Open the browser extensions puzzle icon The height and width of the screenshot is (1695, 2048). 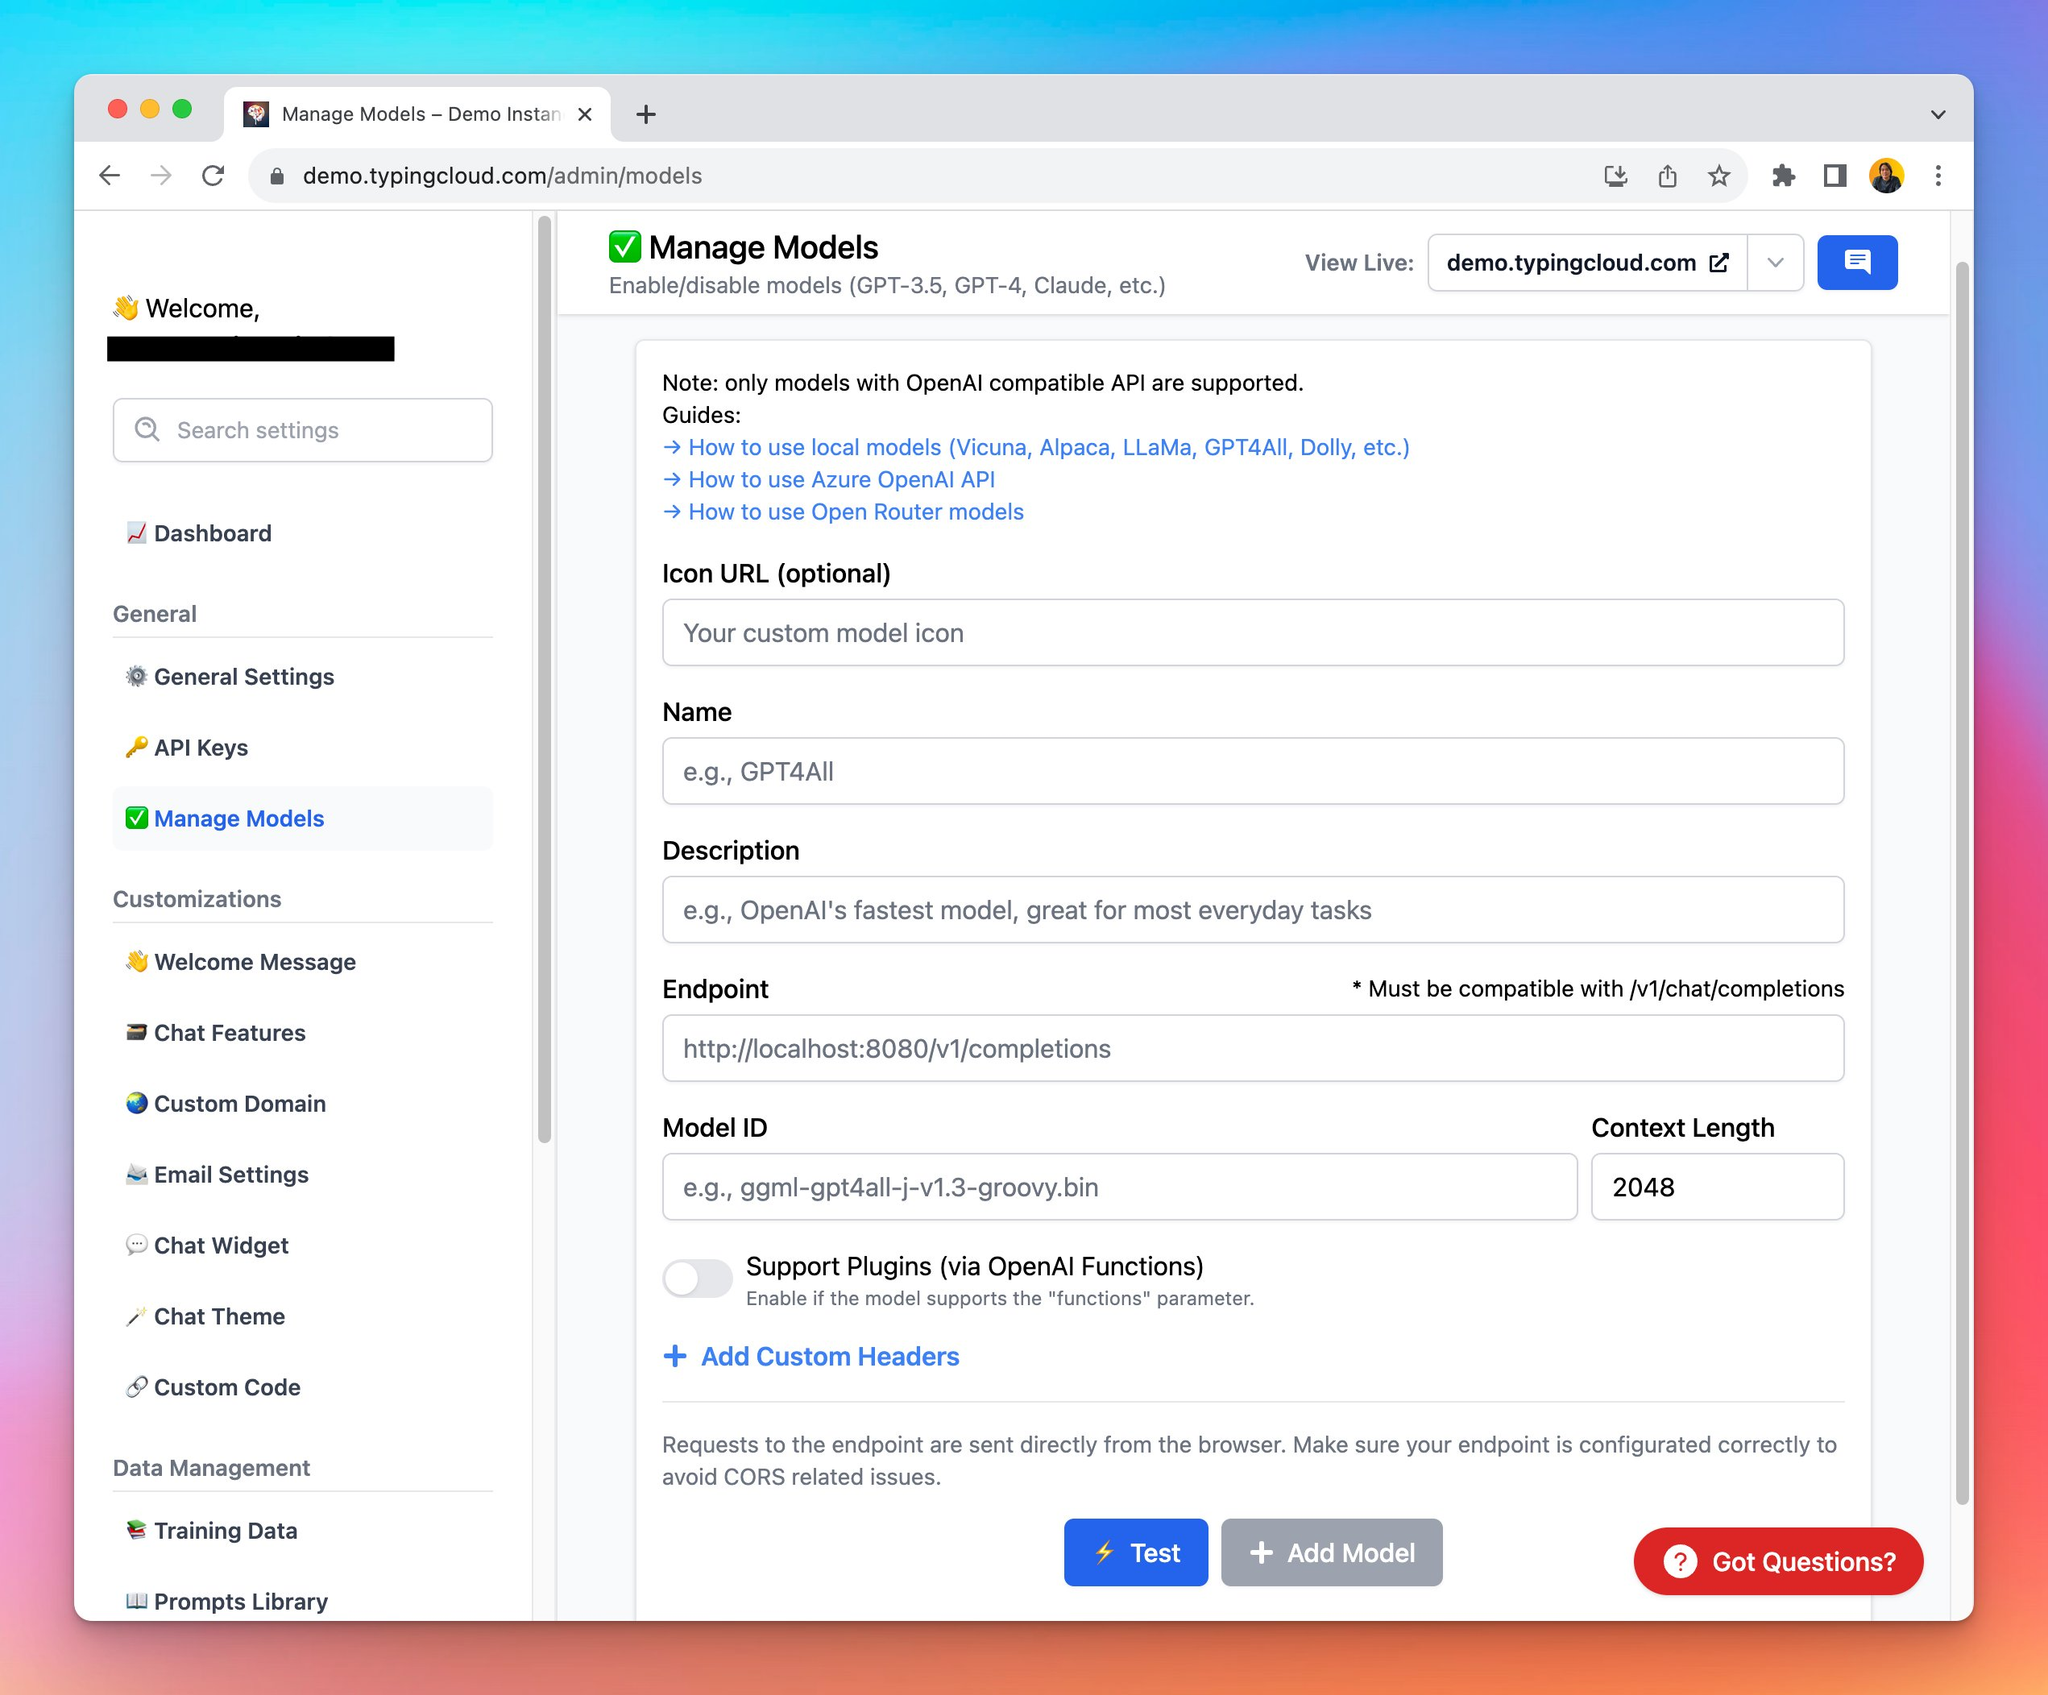[1783, 177]
